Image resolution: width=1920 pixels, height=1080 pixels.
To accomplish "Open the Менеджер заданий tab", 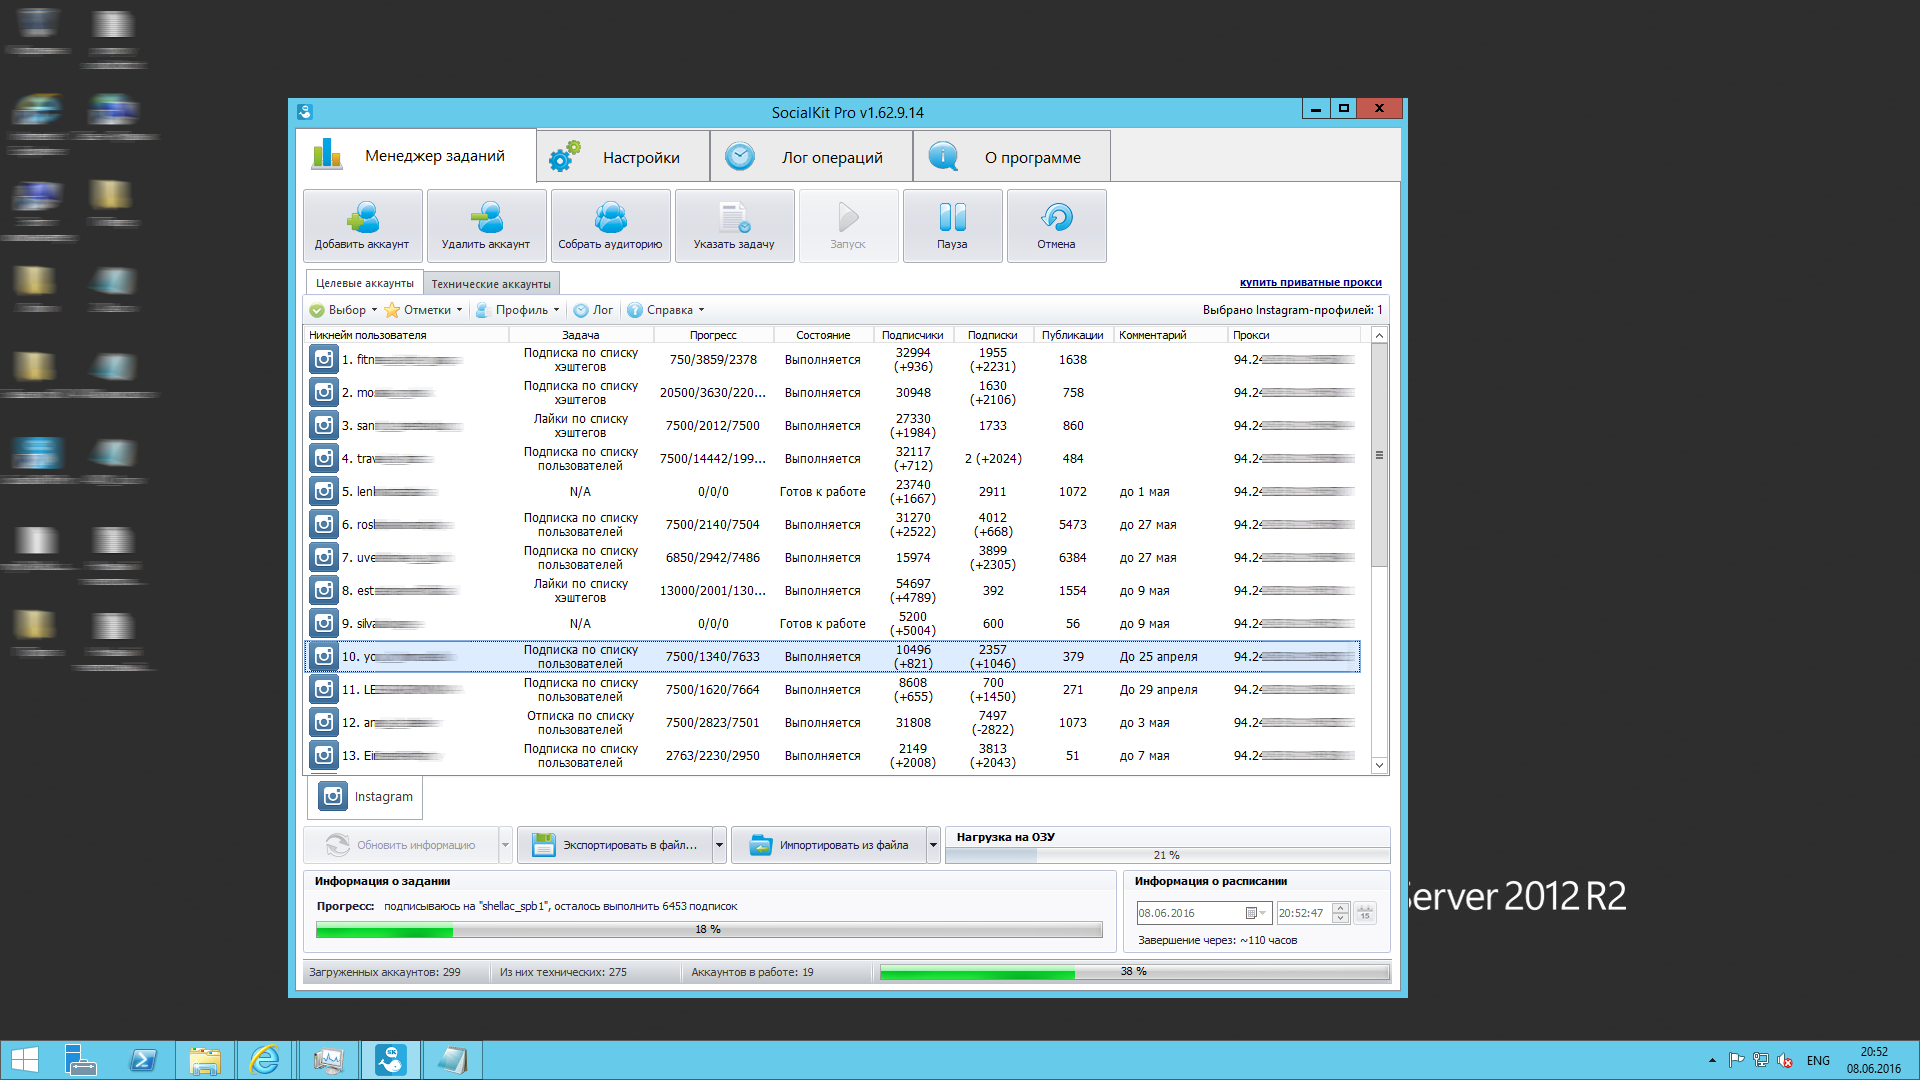I will click(416, 156).
